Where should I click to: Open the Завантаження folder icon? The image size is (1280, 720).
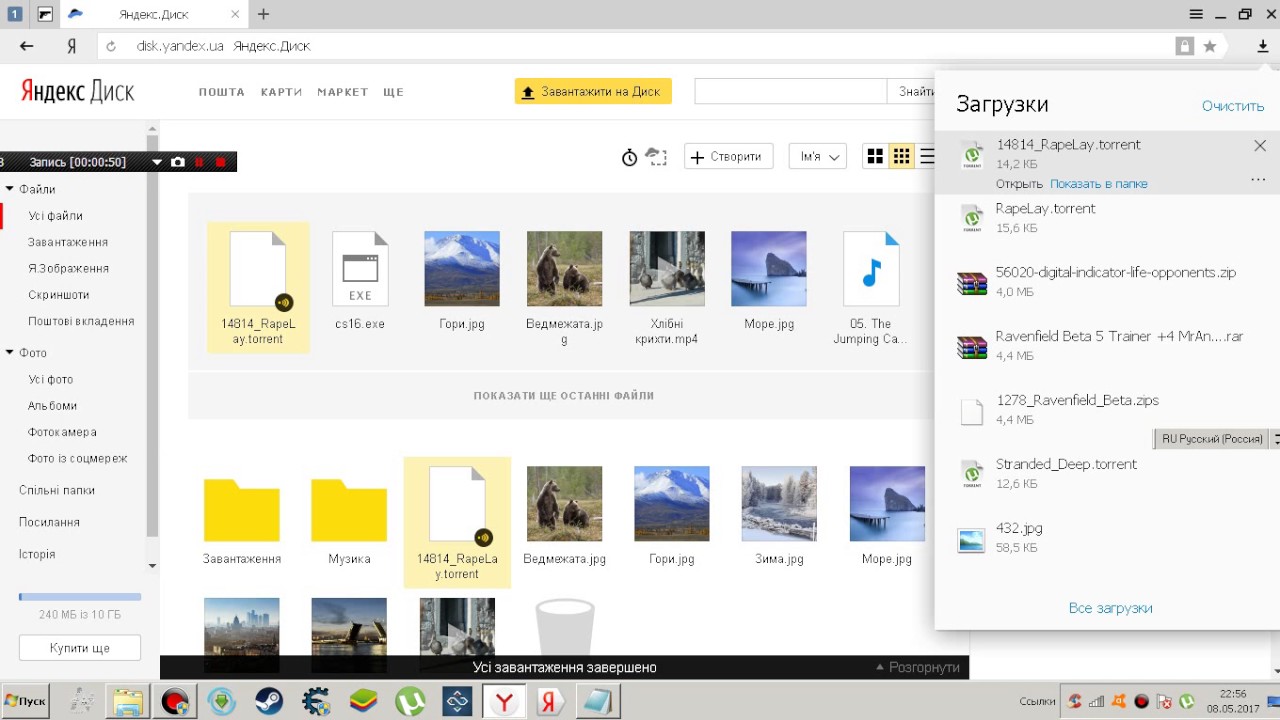[242, 511]
